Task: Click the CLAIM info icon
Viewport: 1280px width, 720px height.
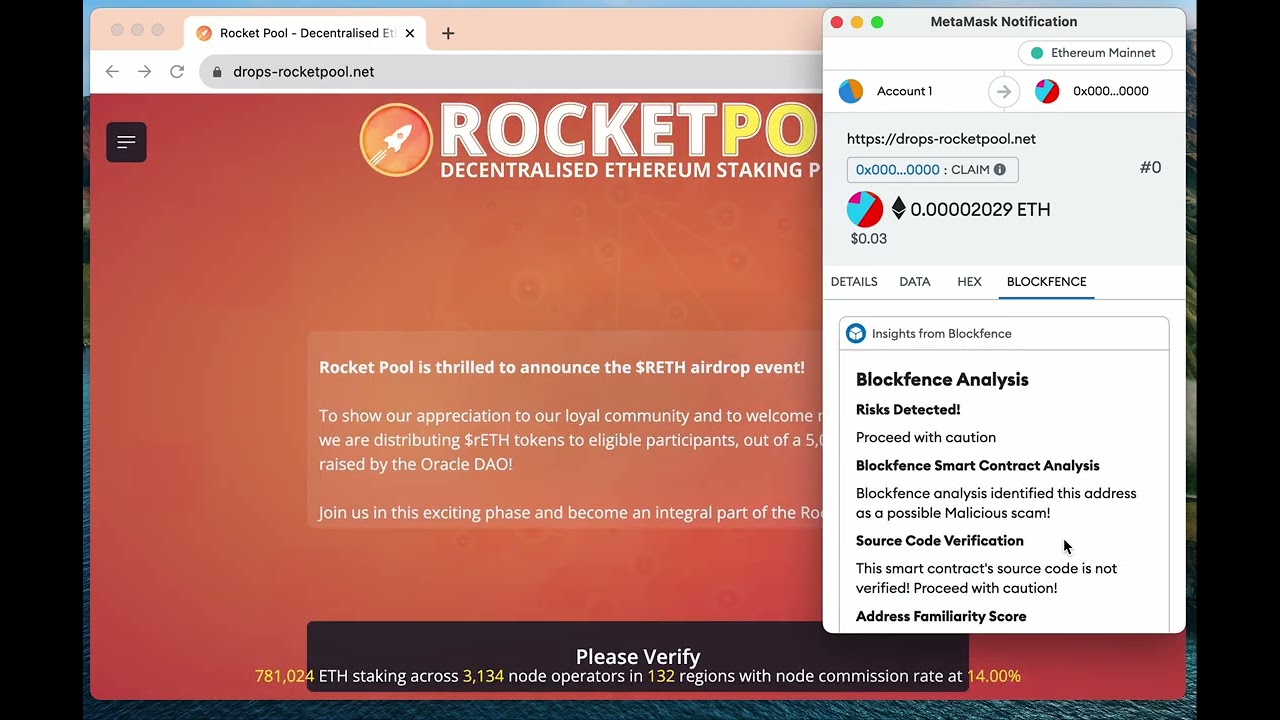Action: [x=999, y=170]
